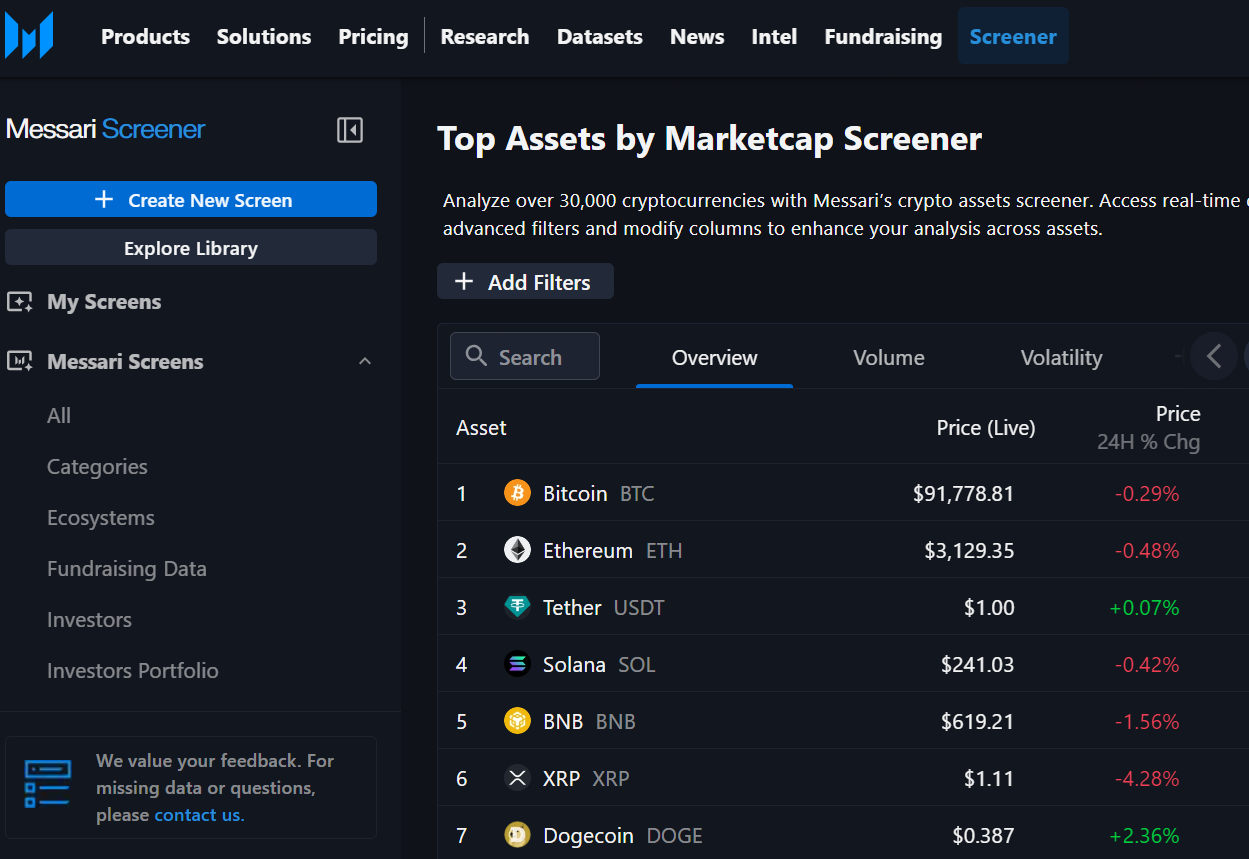Click the Explore Library button
This screenshot has height=859, width=1249.
click(x=191, y=248)
